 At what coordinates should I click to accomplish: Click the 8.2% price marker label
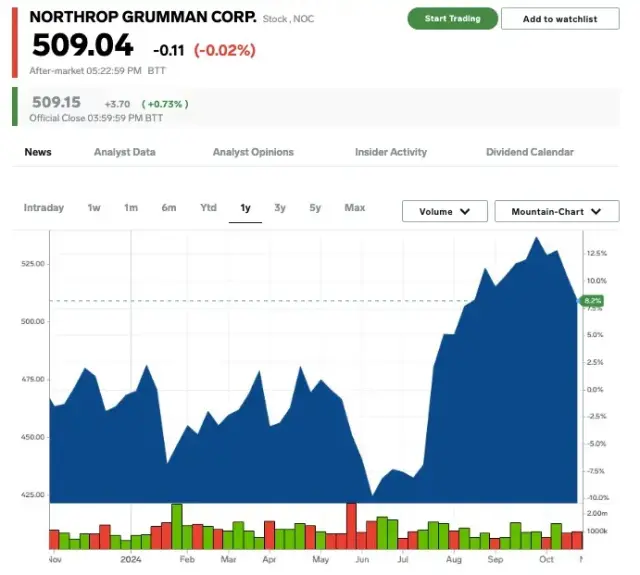click(x=591, y=300)
